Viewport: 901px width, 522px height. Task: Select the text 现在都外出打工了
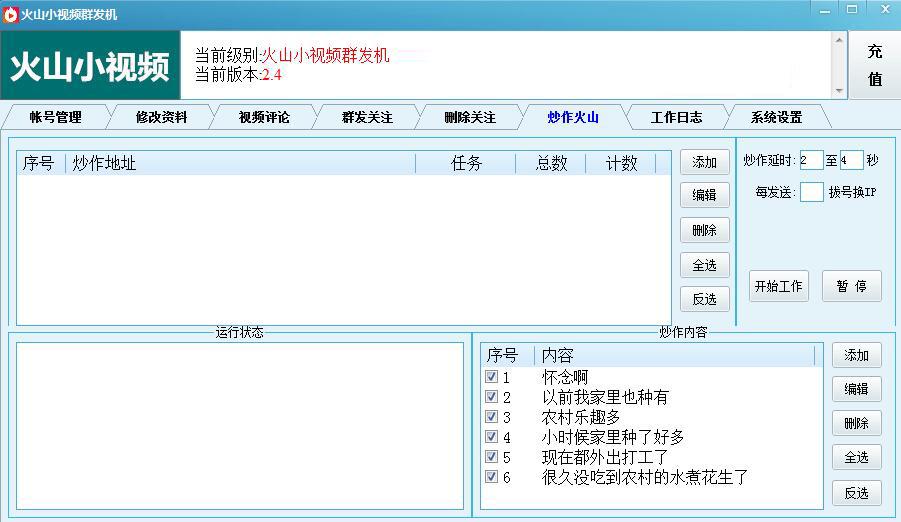click(605, 457)
